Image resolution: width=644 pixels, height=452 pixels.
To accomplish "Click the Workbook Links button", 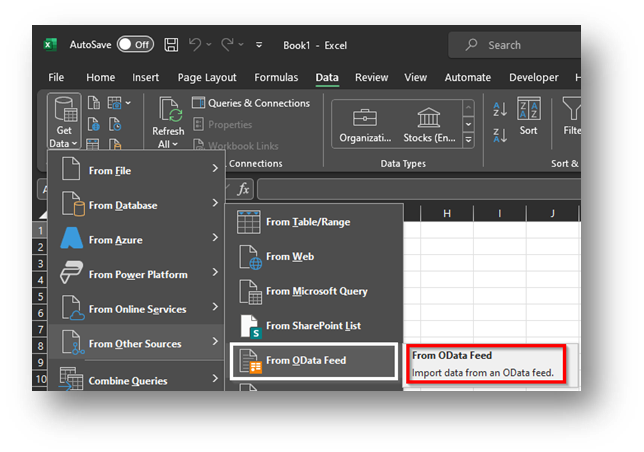I will [x=235, y=145].
